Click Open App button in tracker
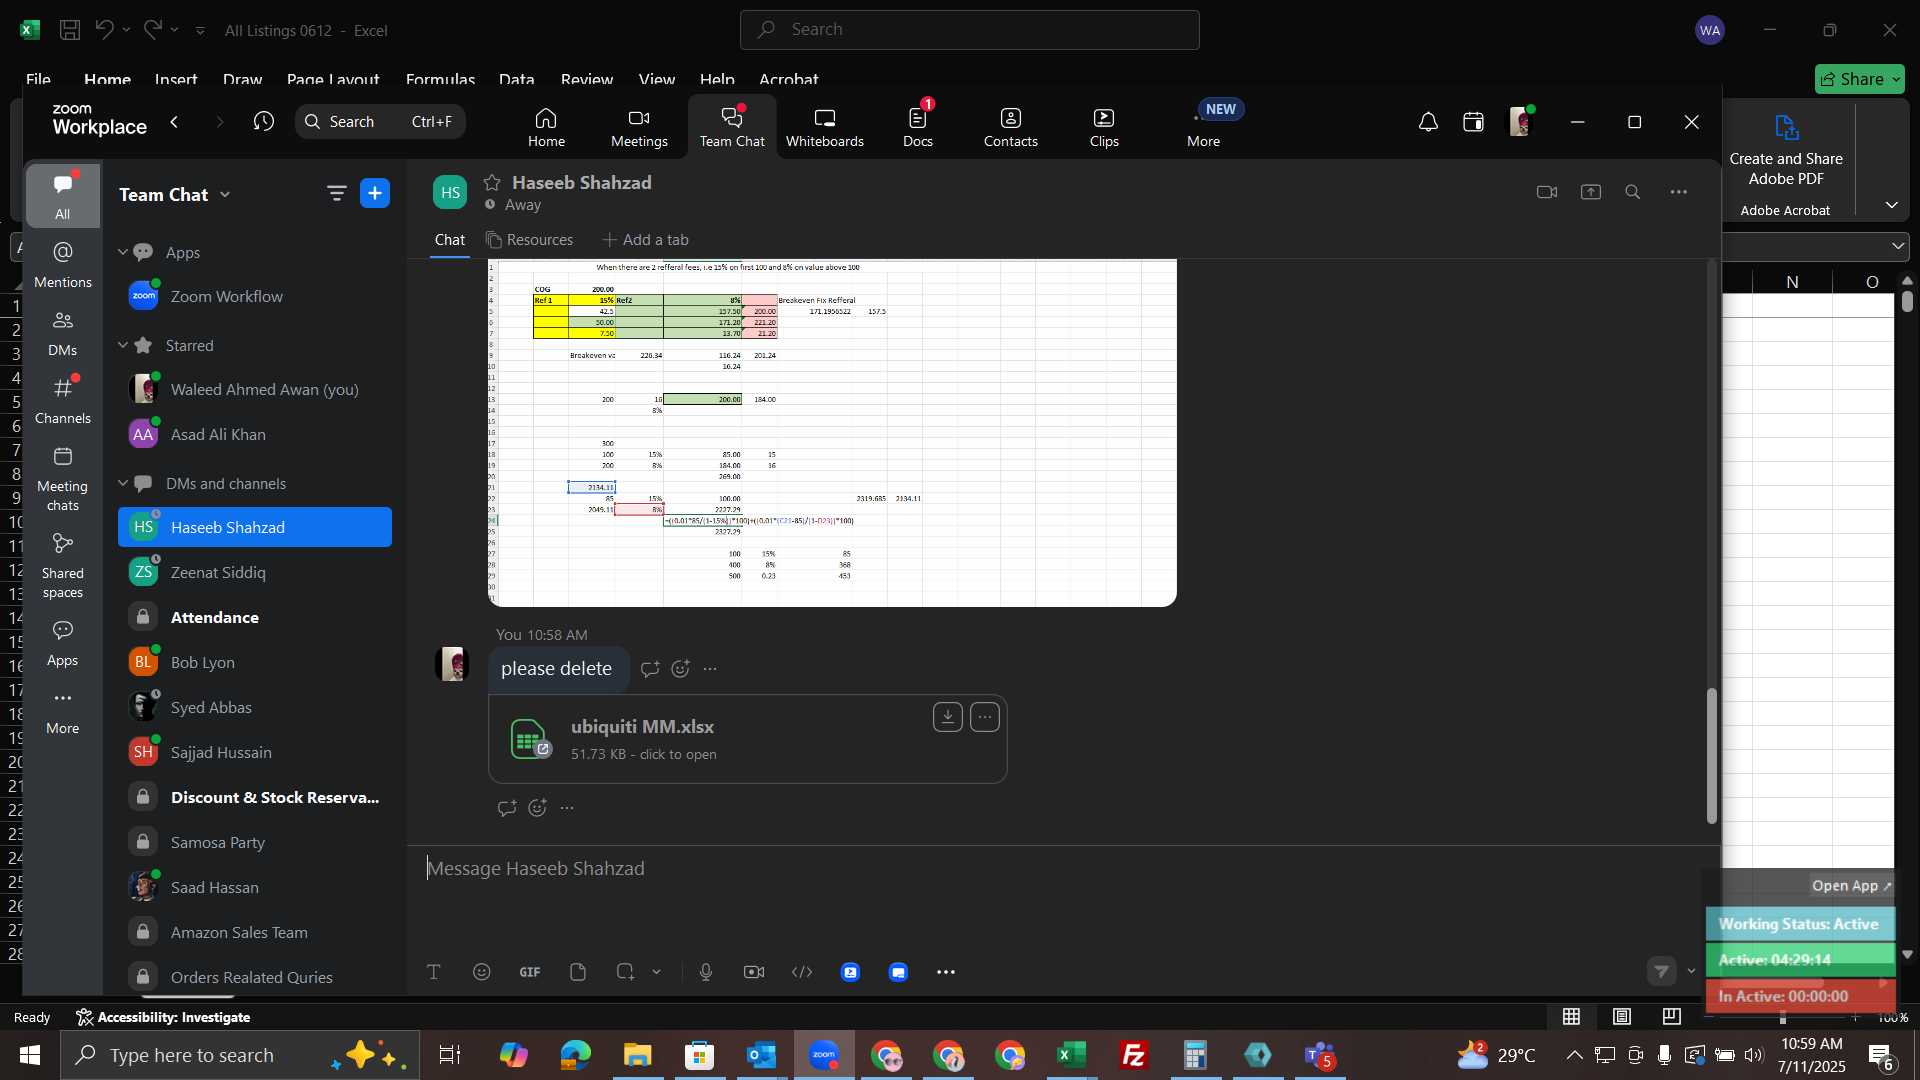The image size is (1920, 1080). pos(1851,886)
